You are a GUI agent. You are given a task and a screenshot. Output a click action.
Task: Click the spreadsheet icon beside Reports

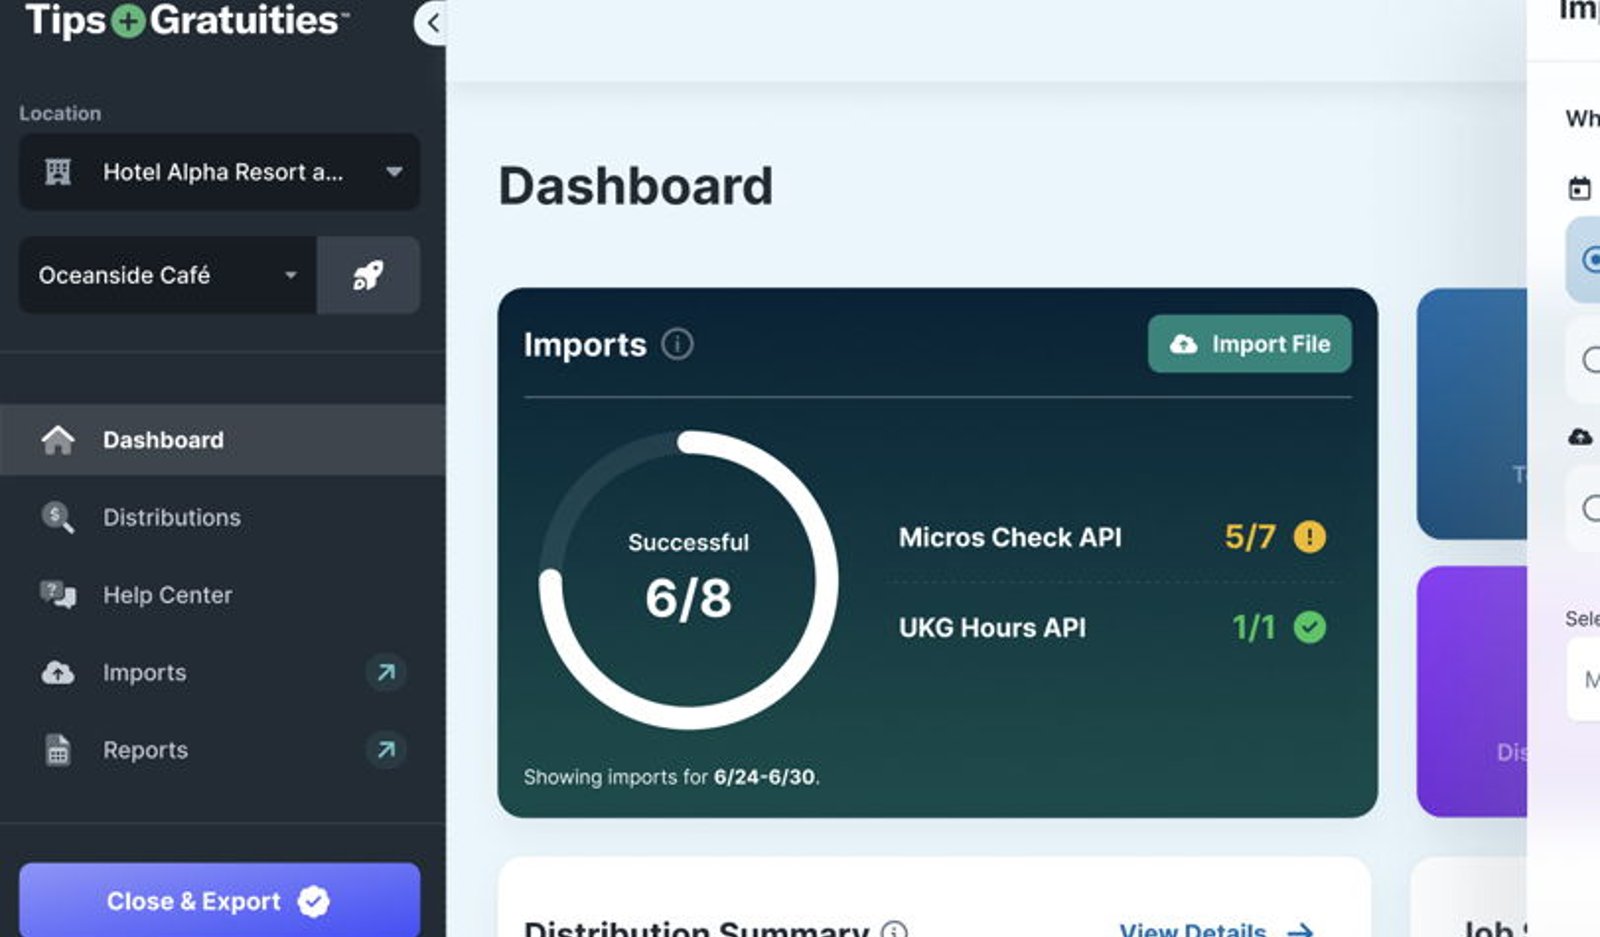[x=58, y=750]
